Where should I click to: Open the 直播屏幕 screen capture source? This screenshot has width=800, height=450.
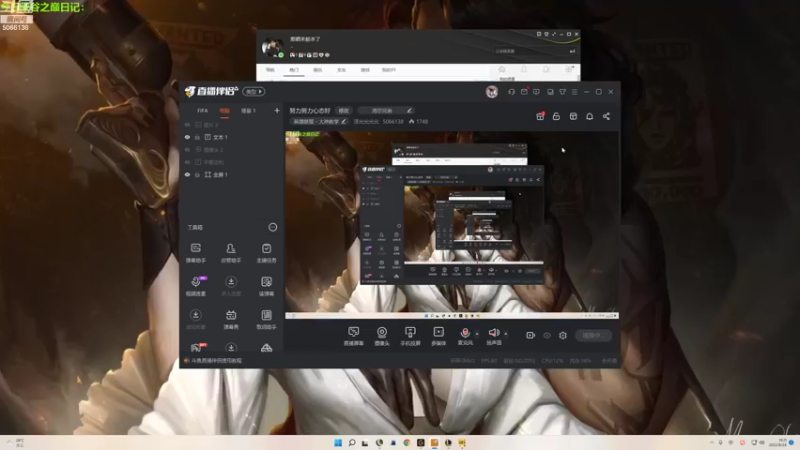(x=353, y=336)
